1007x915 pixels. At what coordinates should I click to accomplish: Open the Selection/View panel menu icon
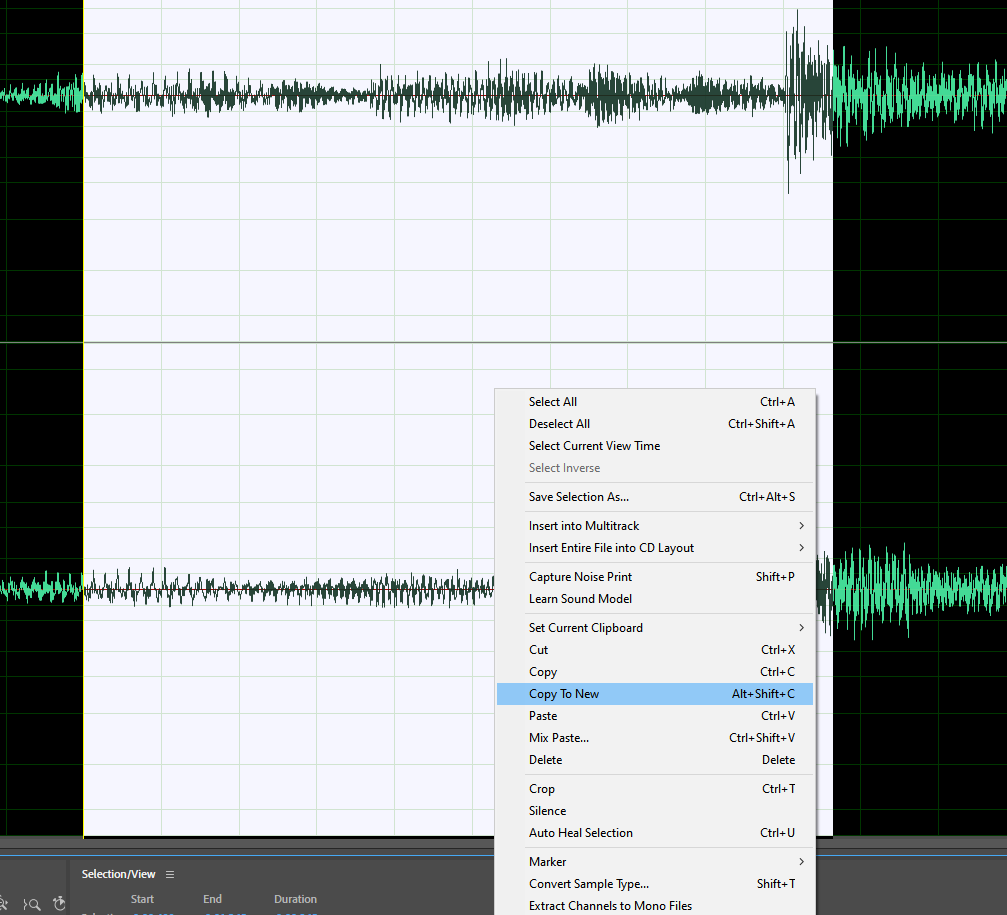tap(170, 874)
